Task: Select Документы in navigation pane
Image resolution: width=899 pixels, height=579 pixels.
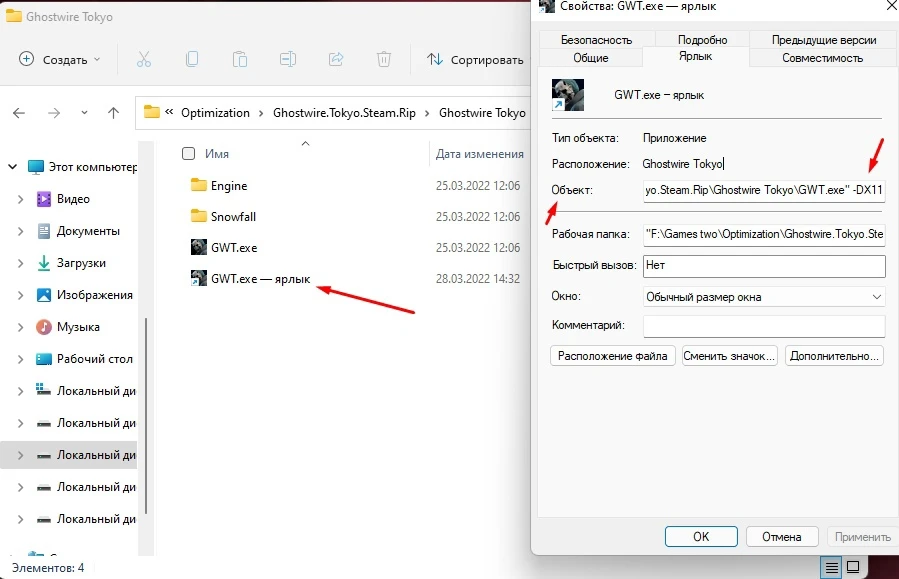Action: click(88, 231)
